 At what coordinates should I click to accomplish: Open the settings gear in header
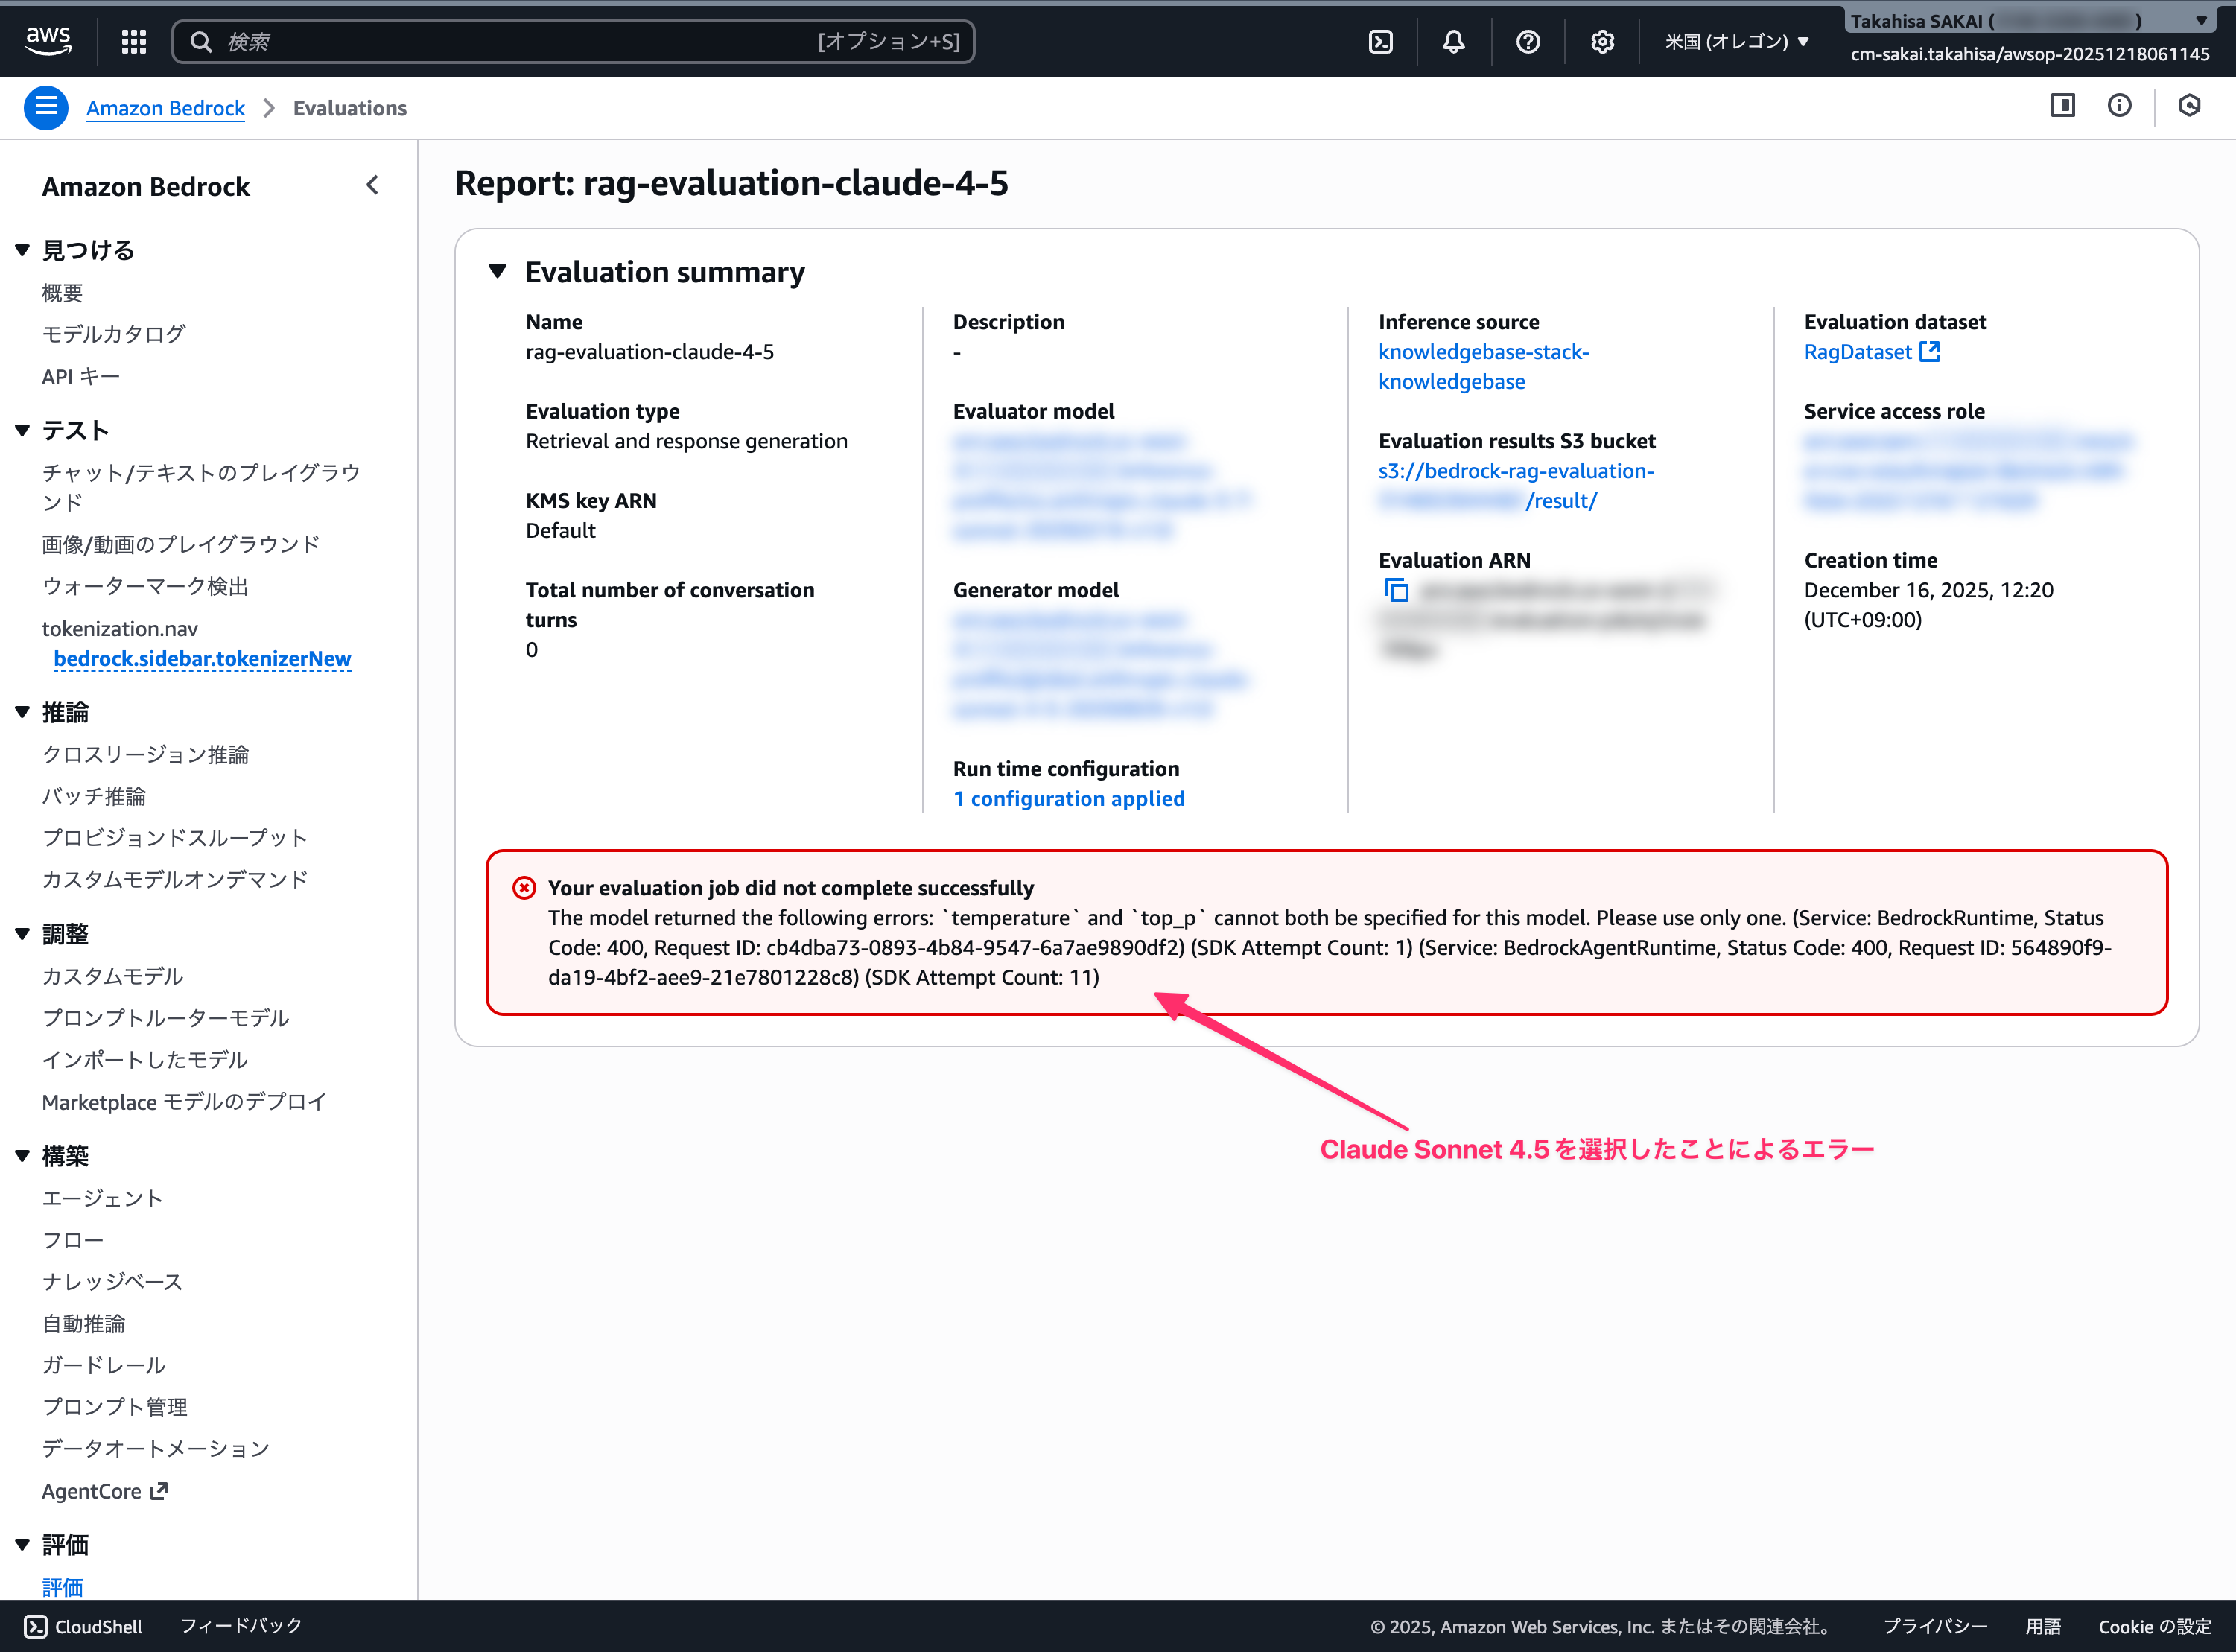(1602, 41)
